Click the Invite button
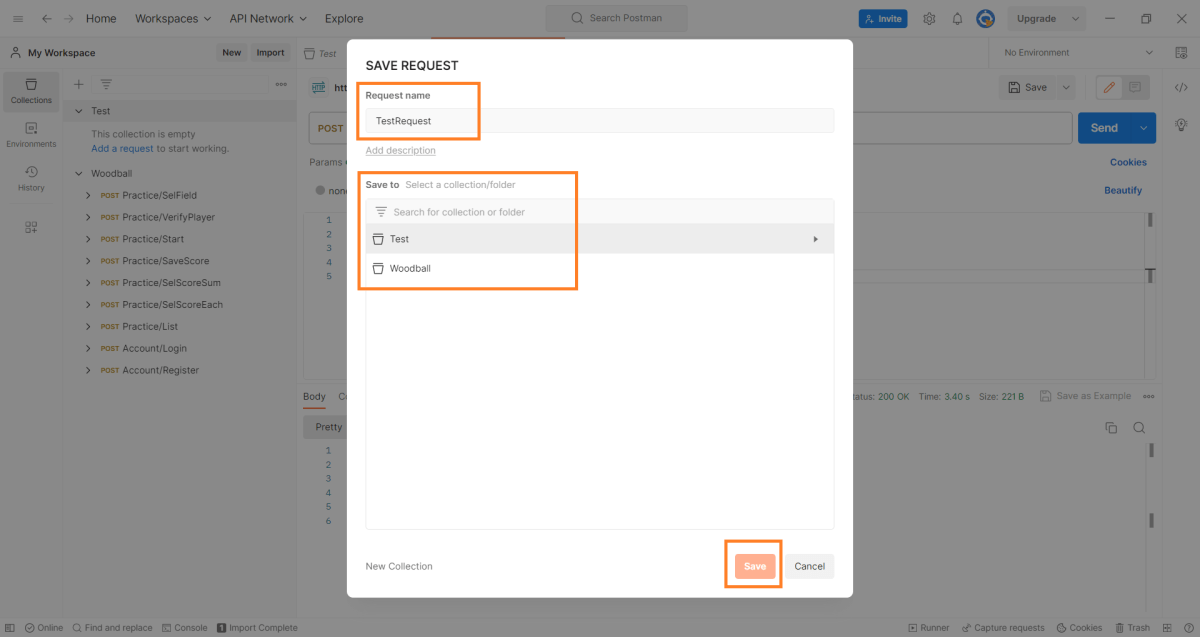Image resolution: width=1200 pixels, height=637 pixels. 882,18
